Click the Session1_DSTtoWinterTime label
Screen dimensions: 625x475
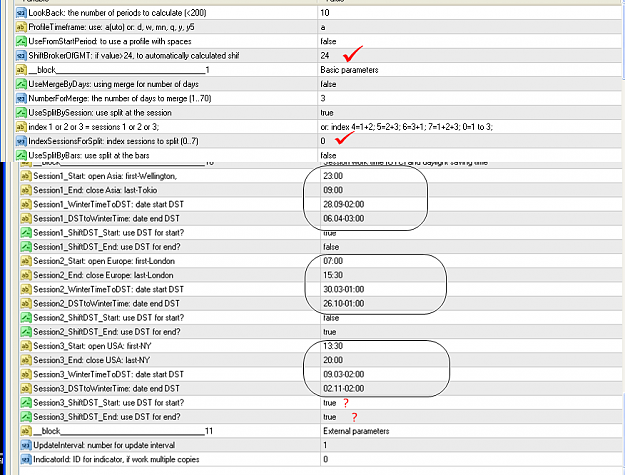(106, 219)
